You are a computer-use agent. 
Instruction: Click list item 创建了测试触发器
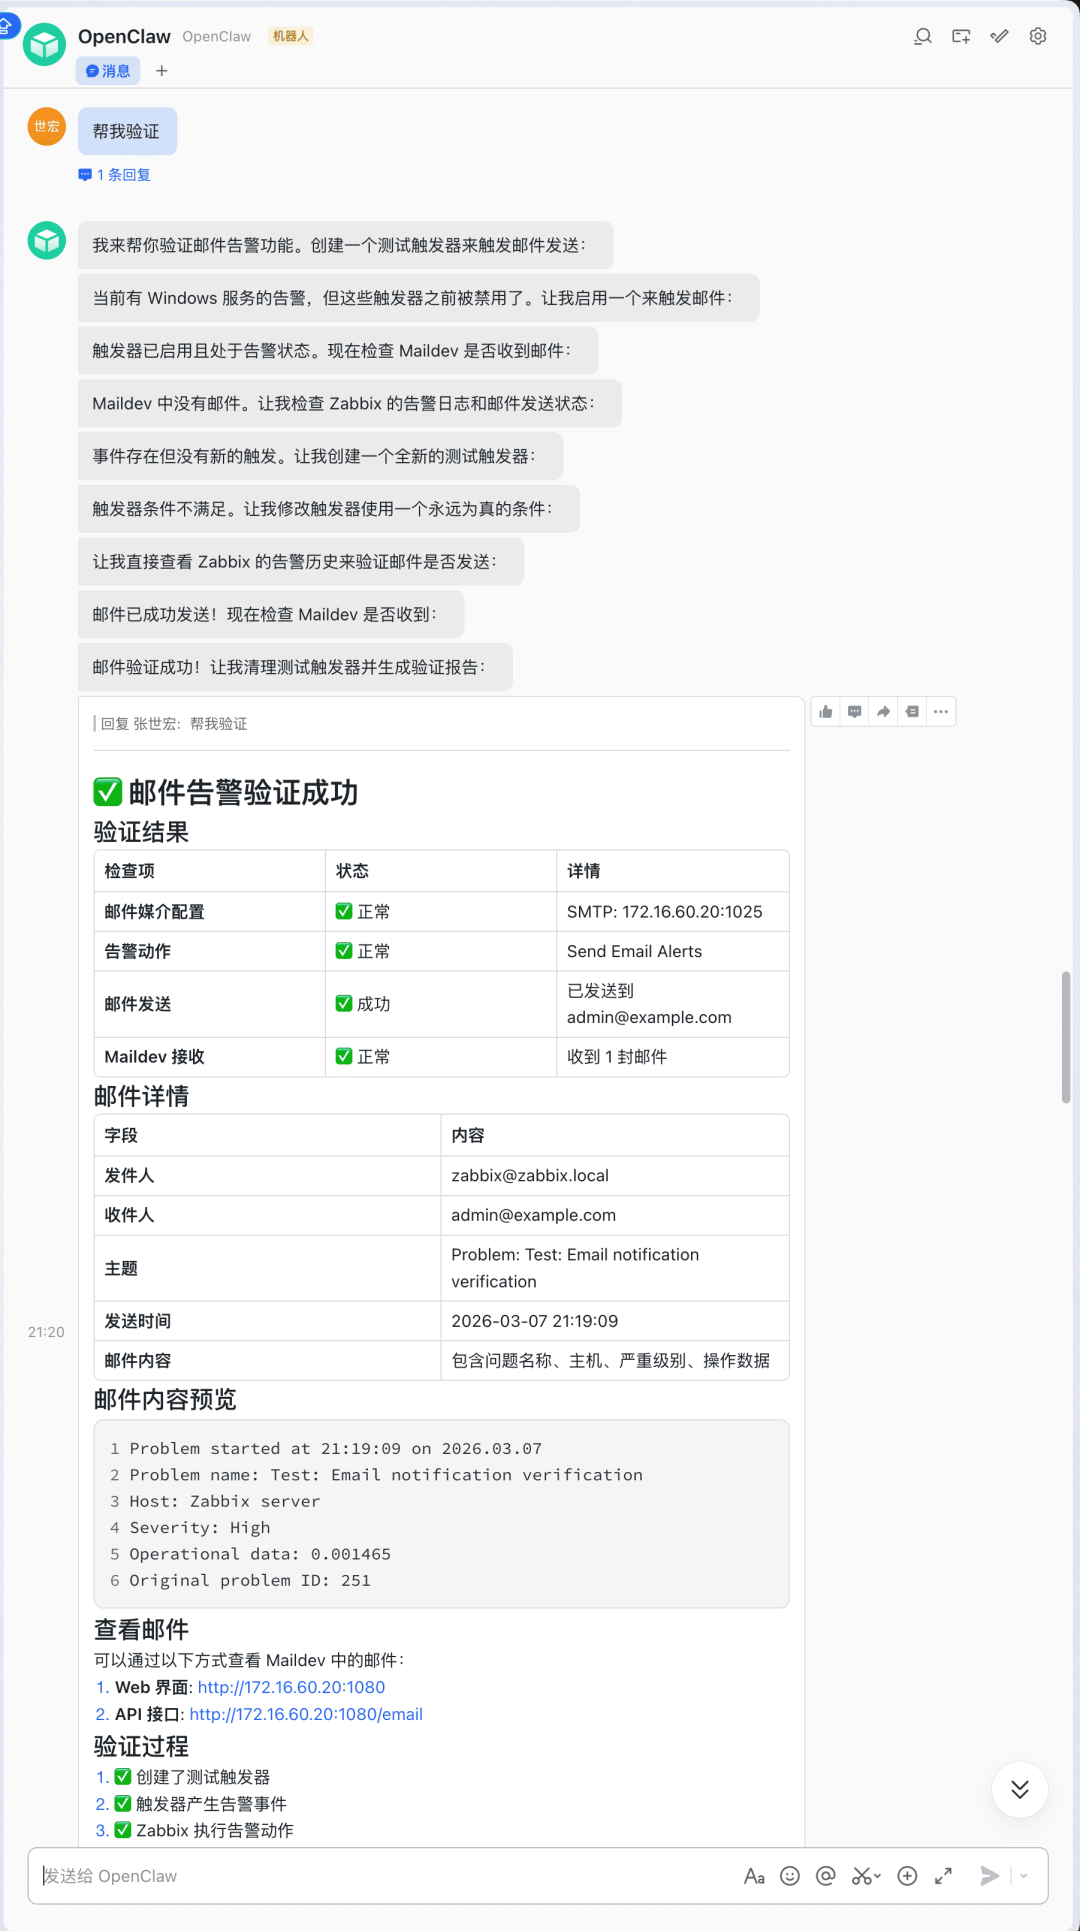(203, 1777)
